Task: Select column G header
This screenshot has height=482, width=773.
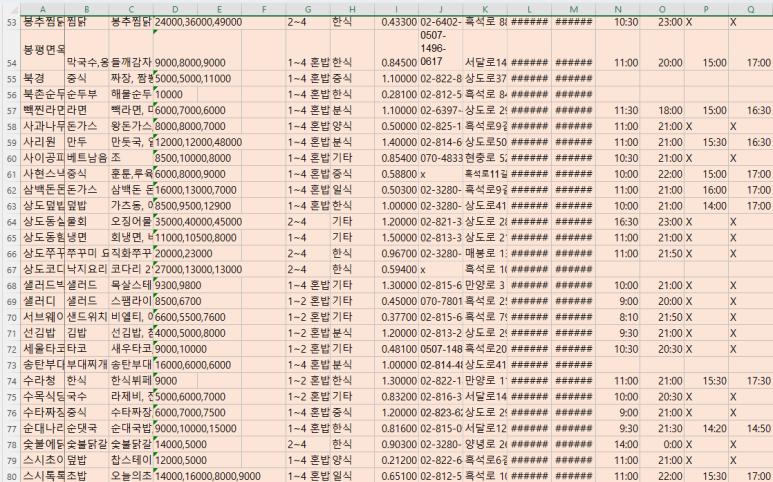Action: 308,9
